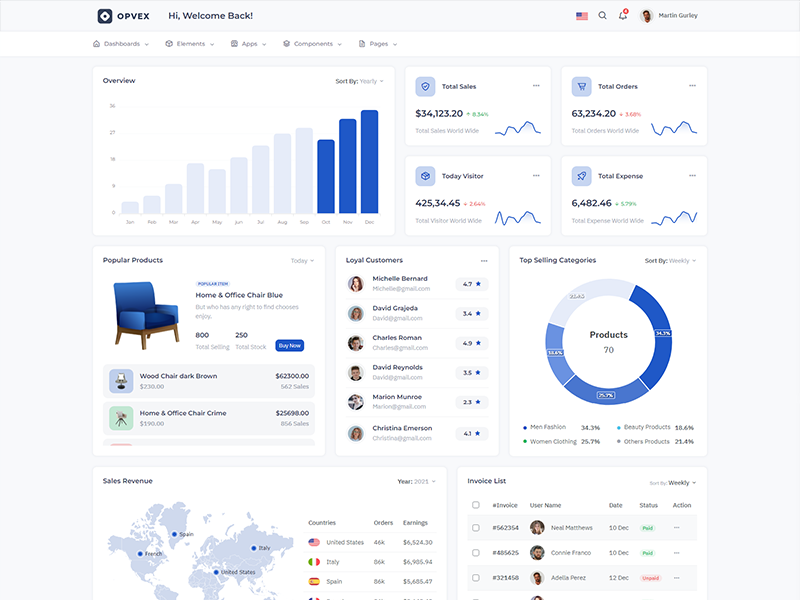The image size is (800, 600).
Task: Open Martin Gurley profile avatar
Action: point(646,16)
